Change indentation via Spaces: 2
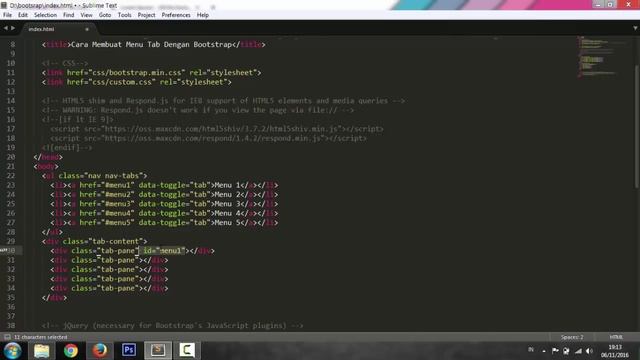Viewport: 640px width, 360px height. click(x=572, y=337)
